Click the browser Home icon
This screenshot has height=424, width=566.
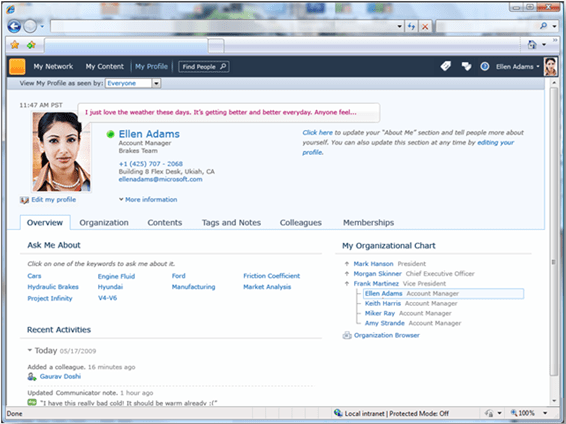tap(532, 45)
